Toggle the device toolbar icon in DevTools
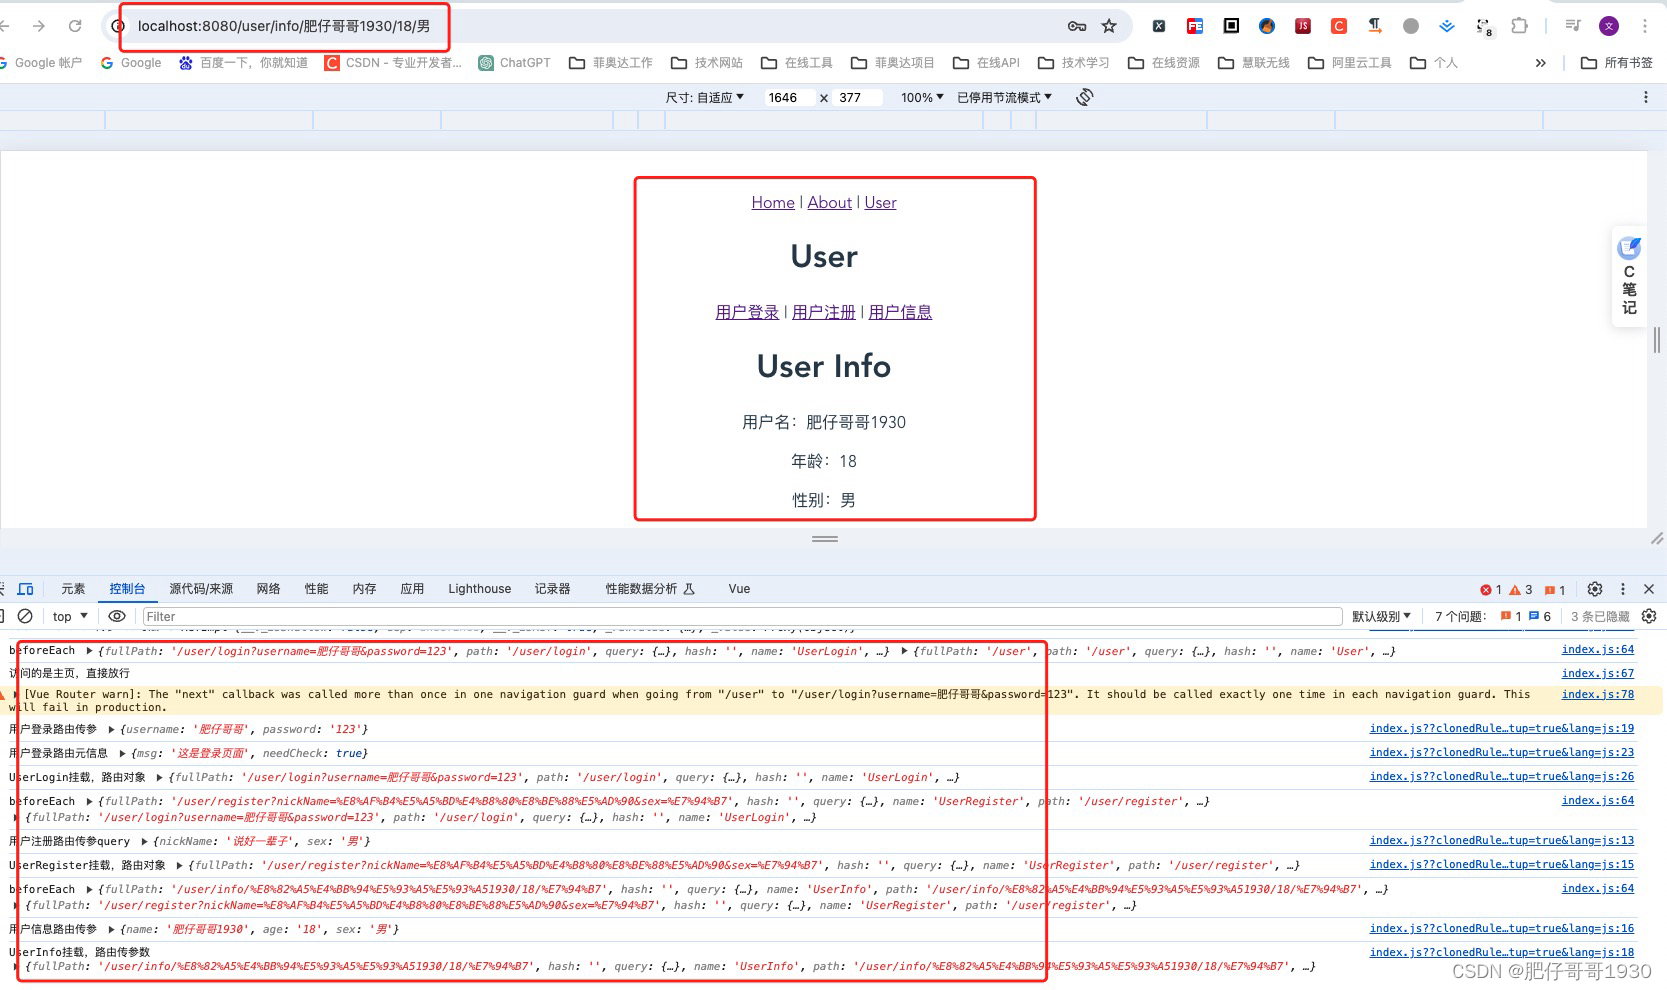Viewport: 1667px width, 990px height. click(x=26, y=589)
